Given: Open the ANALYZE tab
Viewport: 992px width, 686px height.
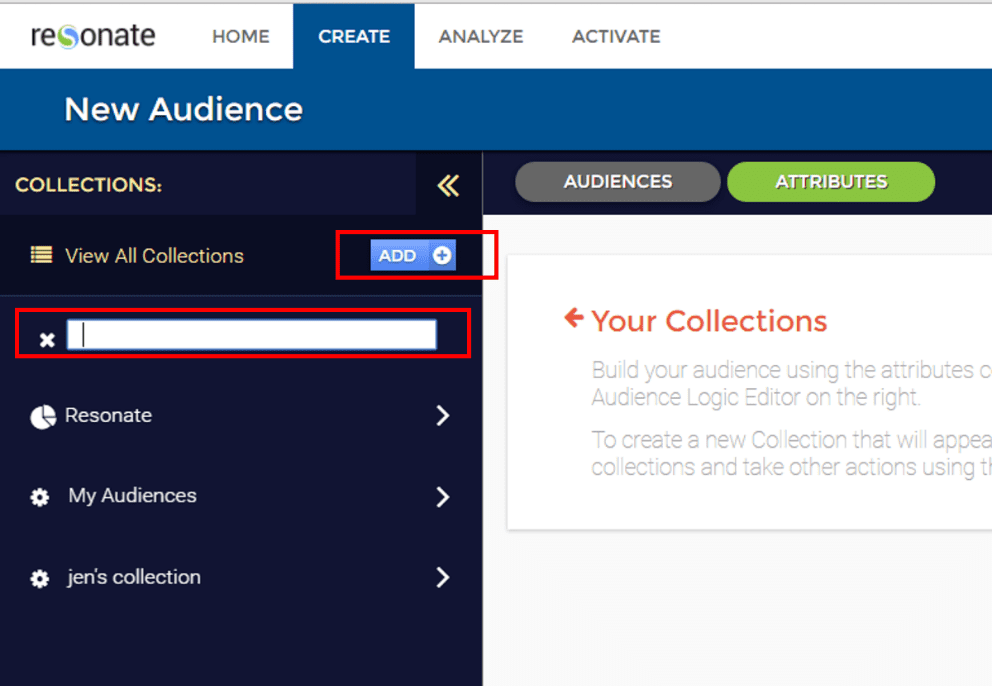Looking at the screenshot, I should click(480, 37).
